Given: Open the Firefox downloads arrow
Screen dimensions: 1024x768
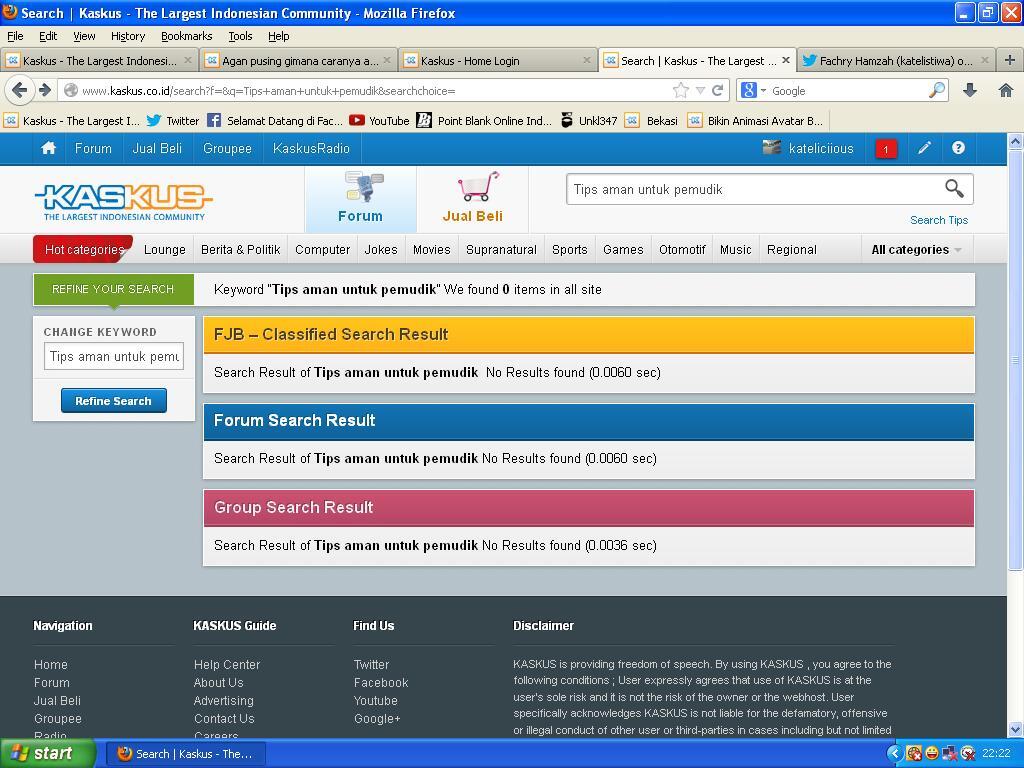Looking at the screenshot, I should [970, 91].
